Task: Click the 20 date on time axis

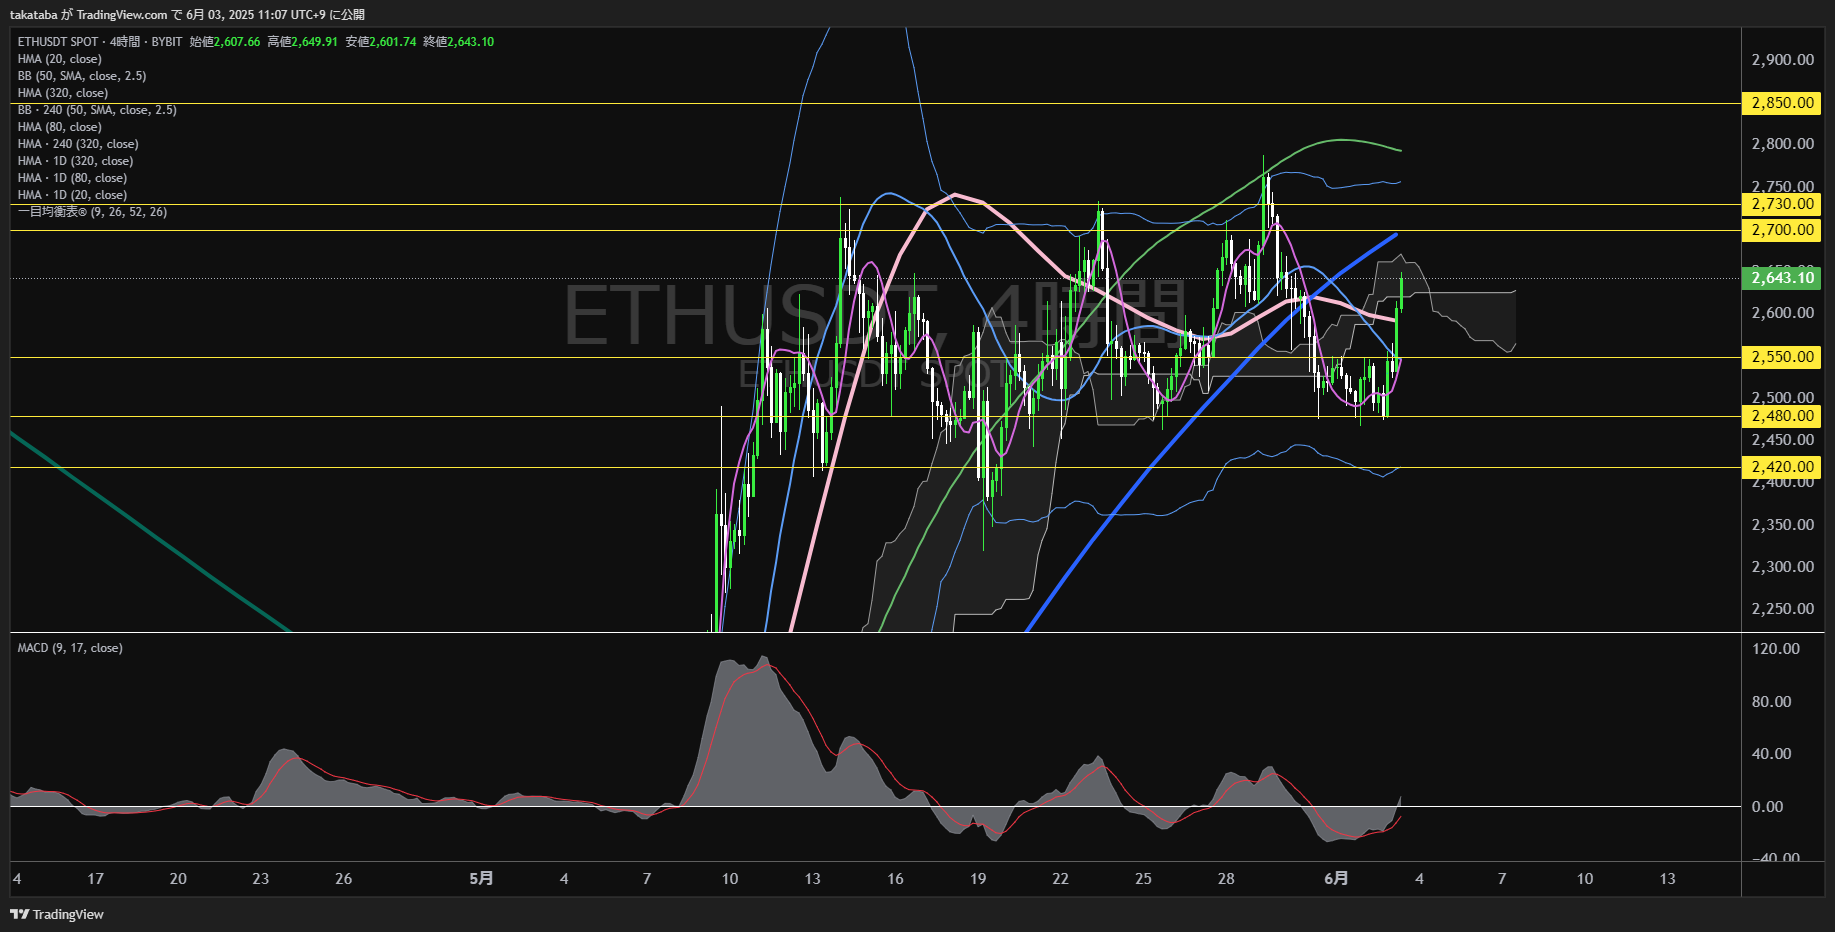Action: pyautogui.click(x=178, y=879)
